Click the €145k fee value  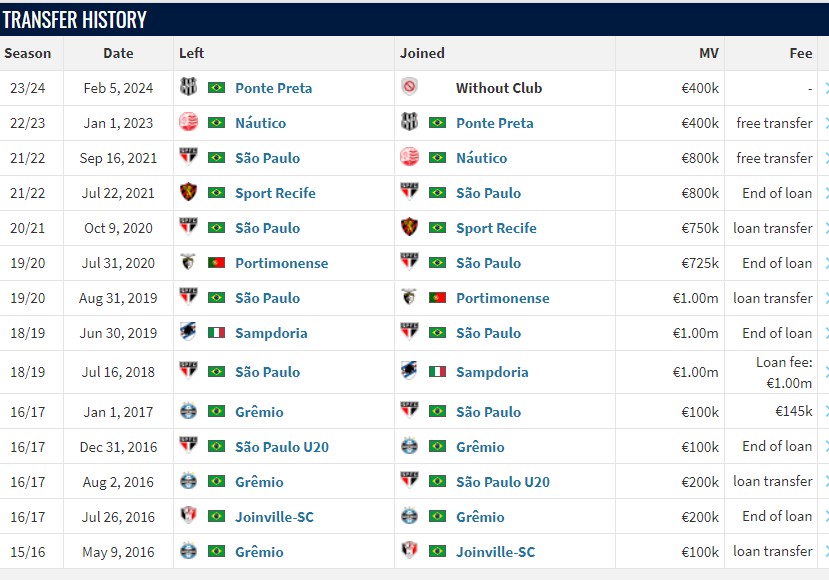click(x=793, y=411)
